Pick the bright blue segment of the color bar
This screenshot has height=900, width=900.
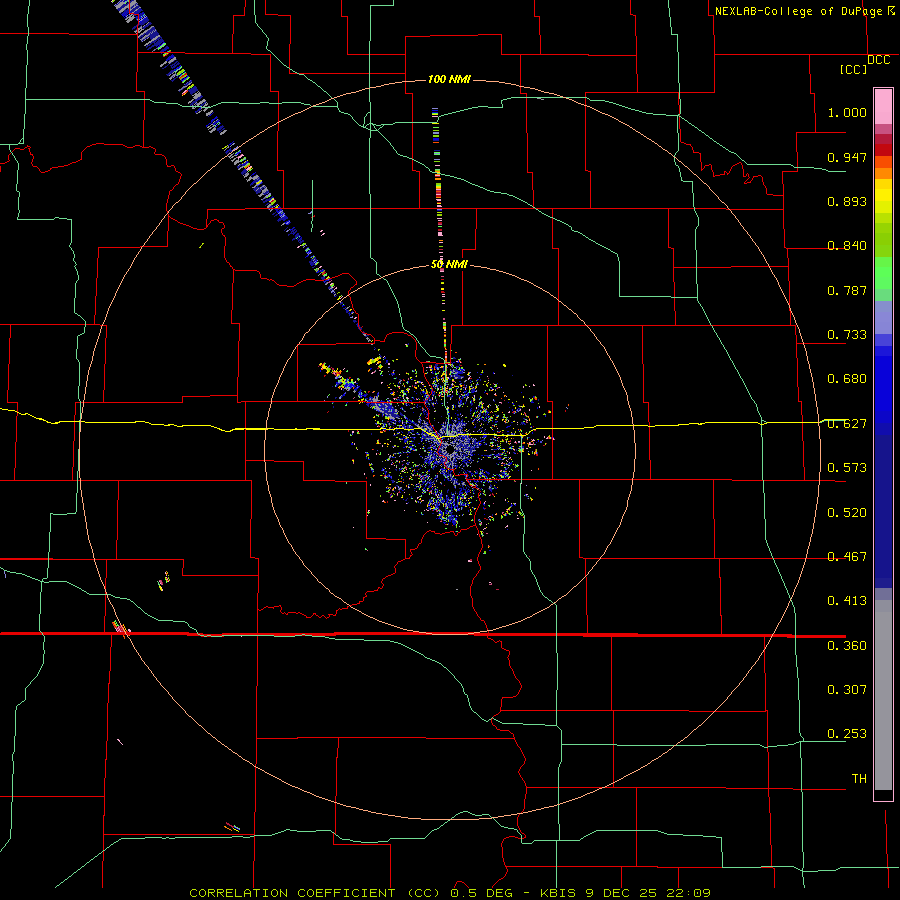click(883, 390)
